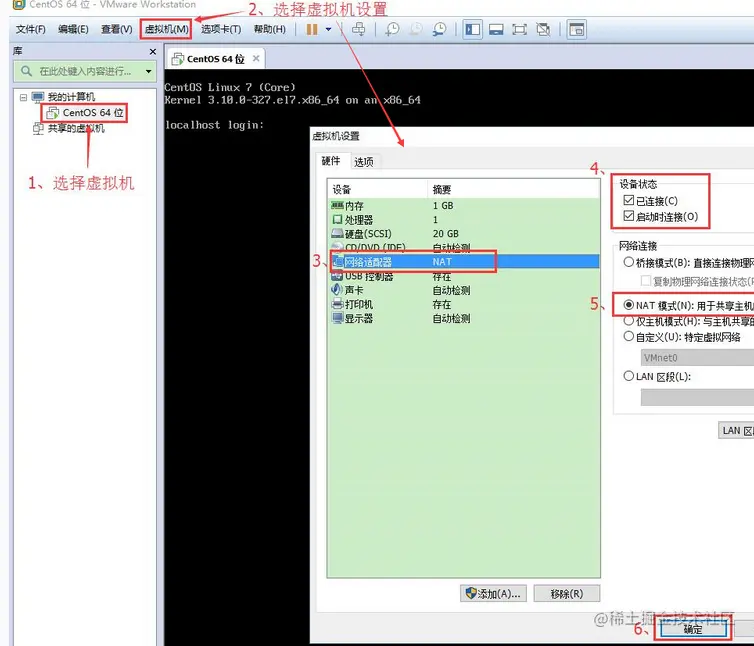Click the 硬盘(SCSI) hard disk icon
The height and width of the screenshot is (646, 754).
tap(337, 233)
